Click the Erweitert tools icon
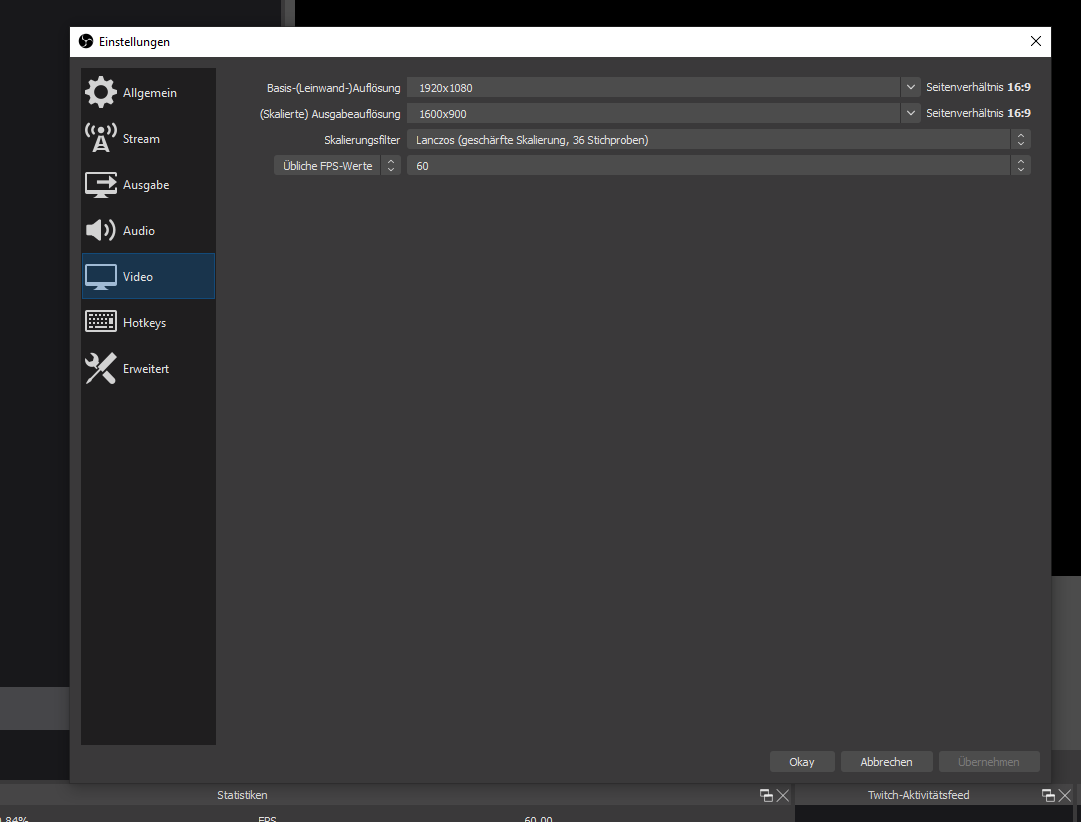Viewport: 1081px width, 822px height. click(x=100, y=368)
